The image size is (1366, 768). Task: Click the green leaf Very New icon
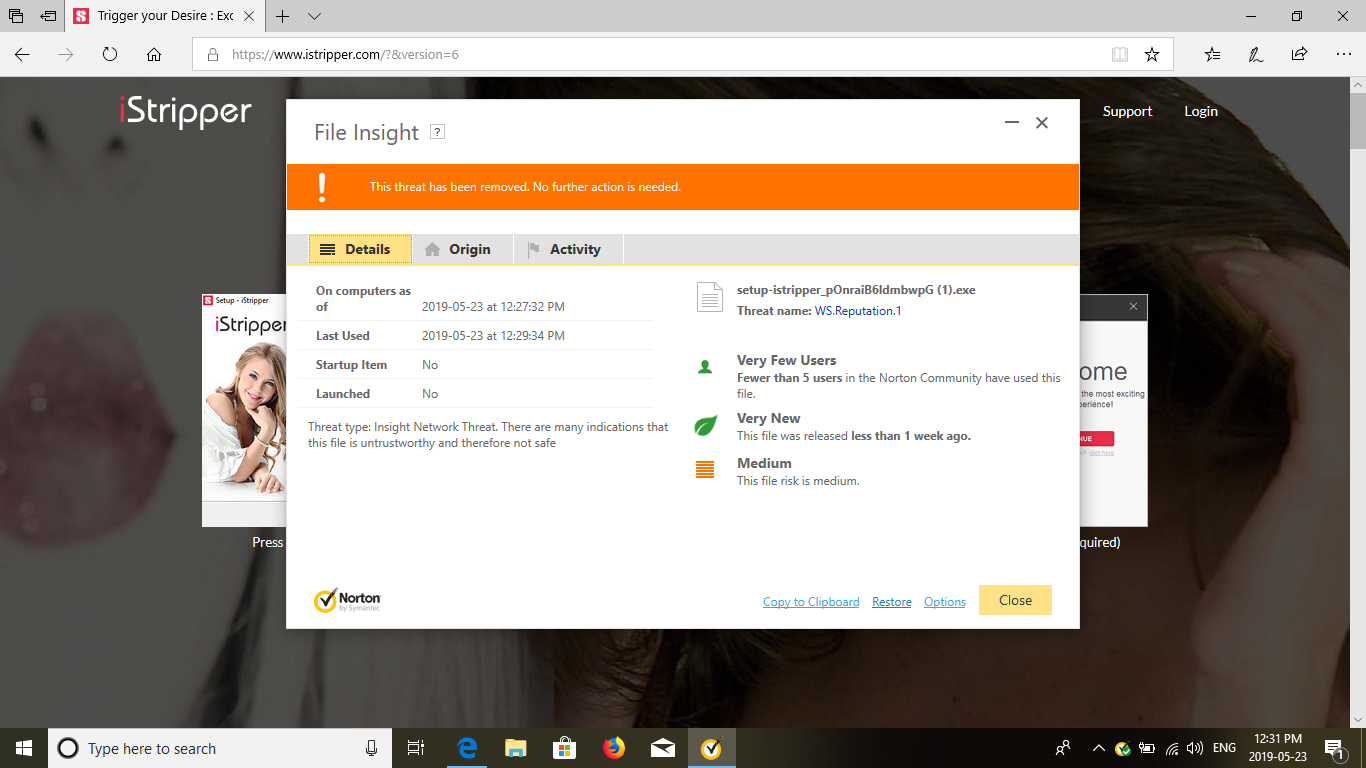(x=706, y=426)
